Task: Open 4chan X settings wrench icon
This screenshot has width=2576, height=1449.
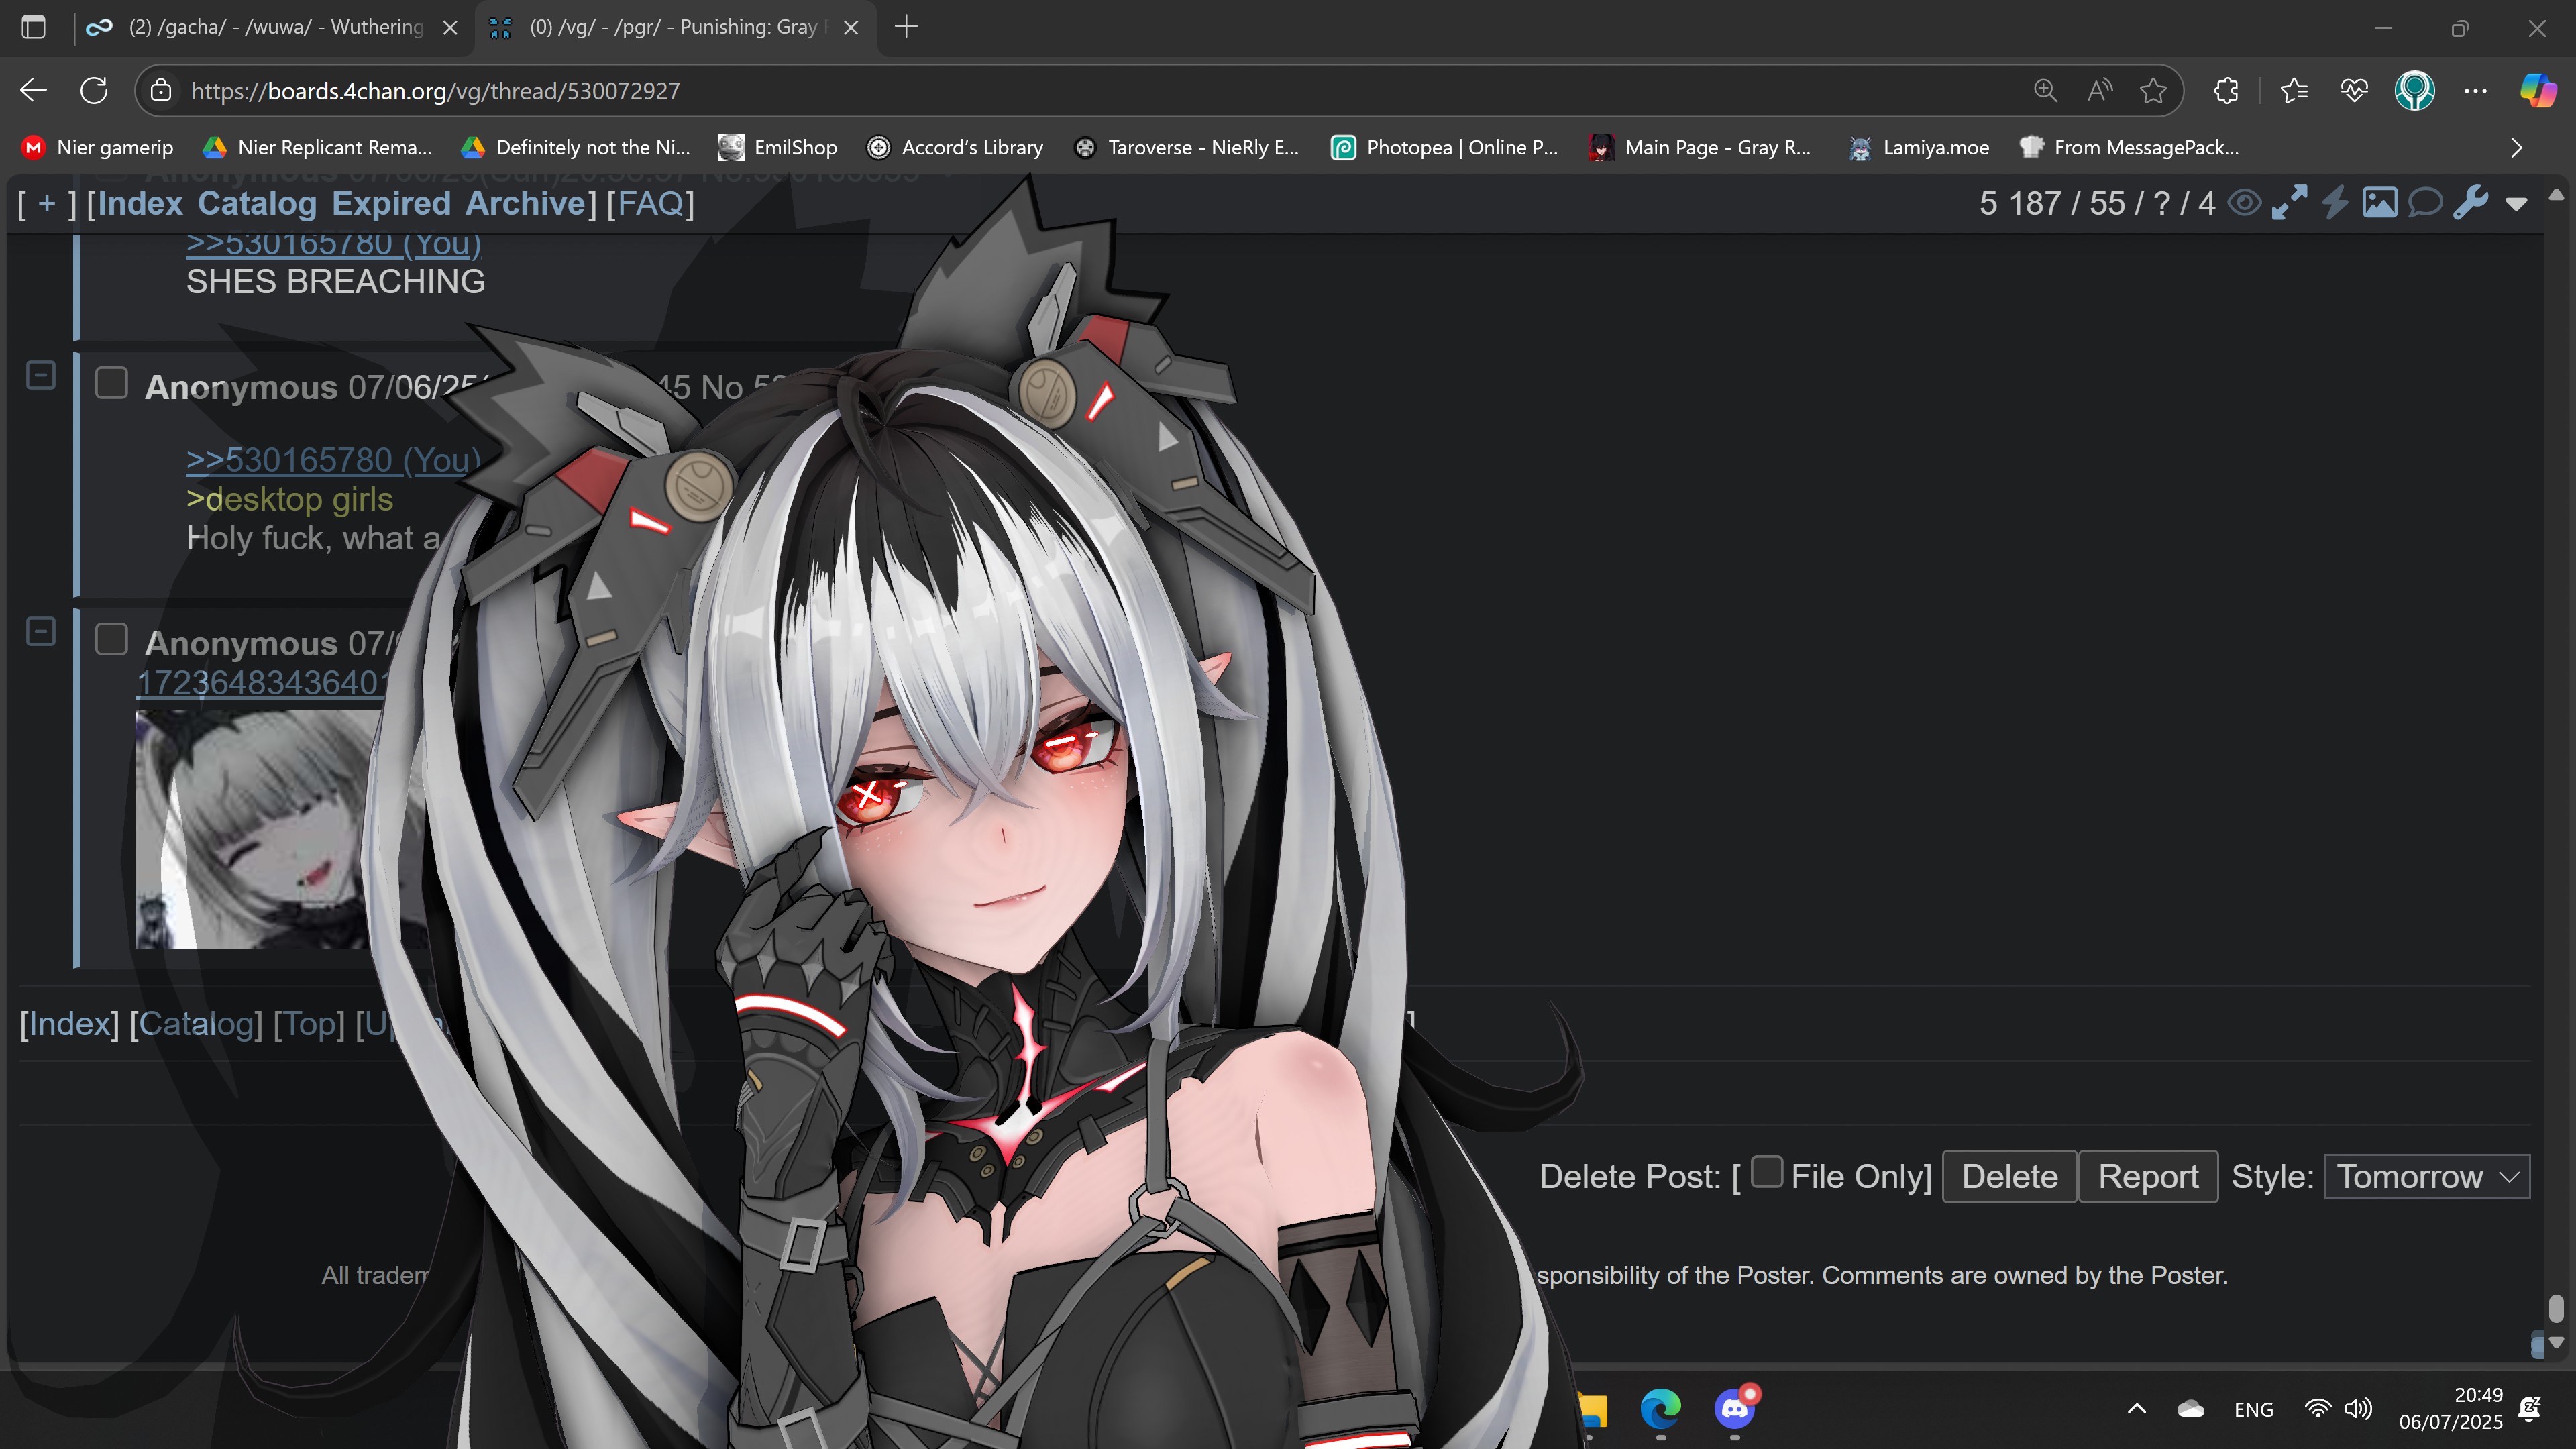Action: [2471, 203]
